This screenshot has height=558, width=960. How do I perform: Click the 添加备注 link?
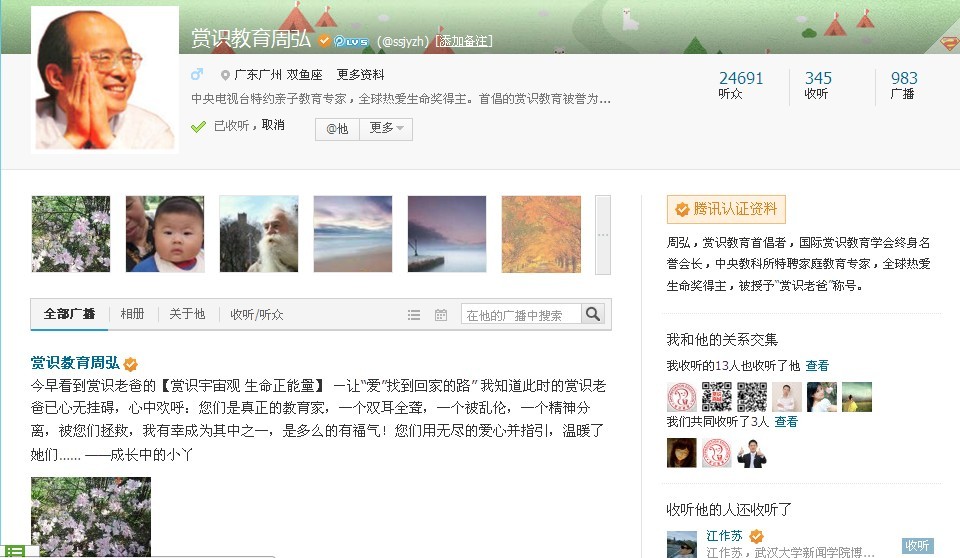coord(464,41)
